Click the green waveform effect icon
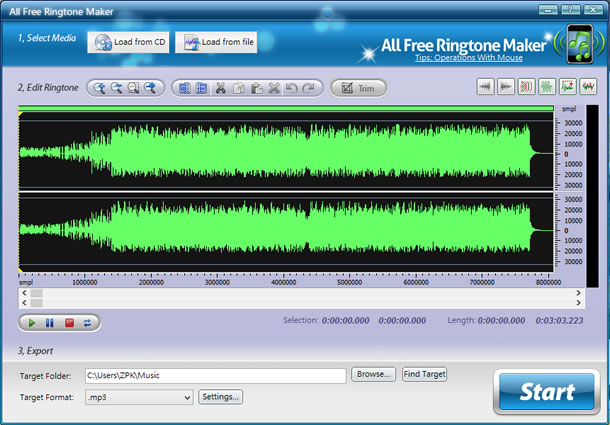This screenshot has height=425, width=610. 547,86
